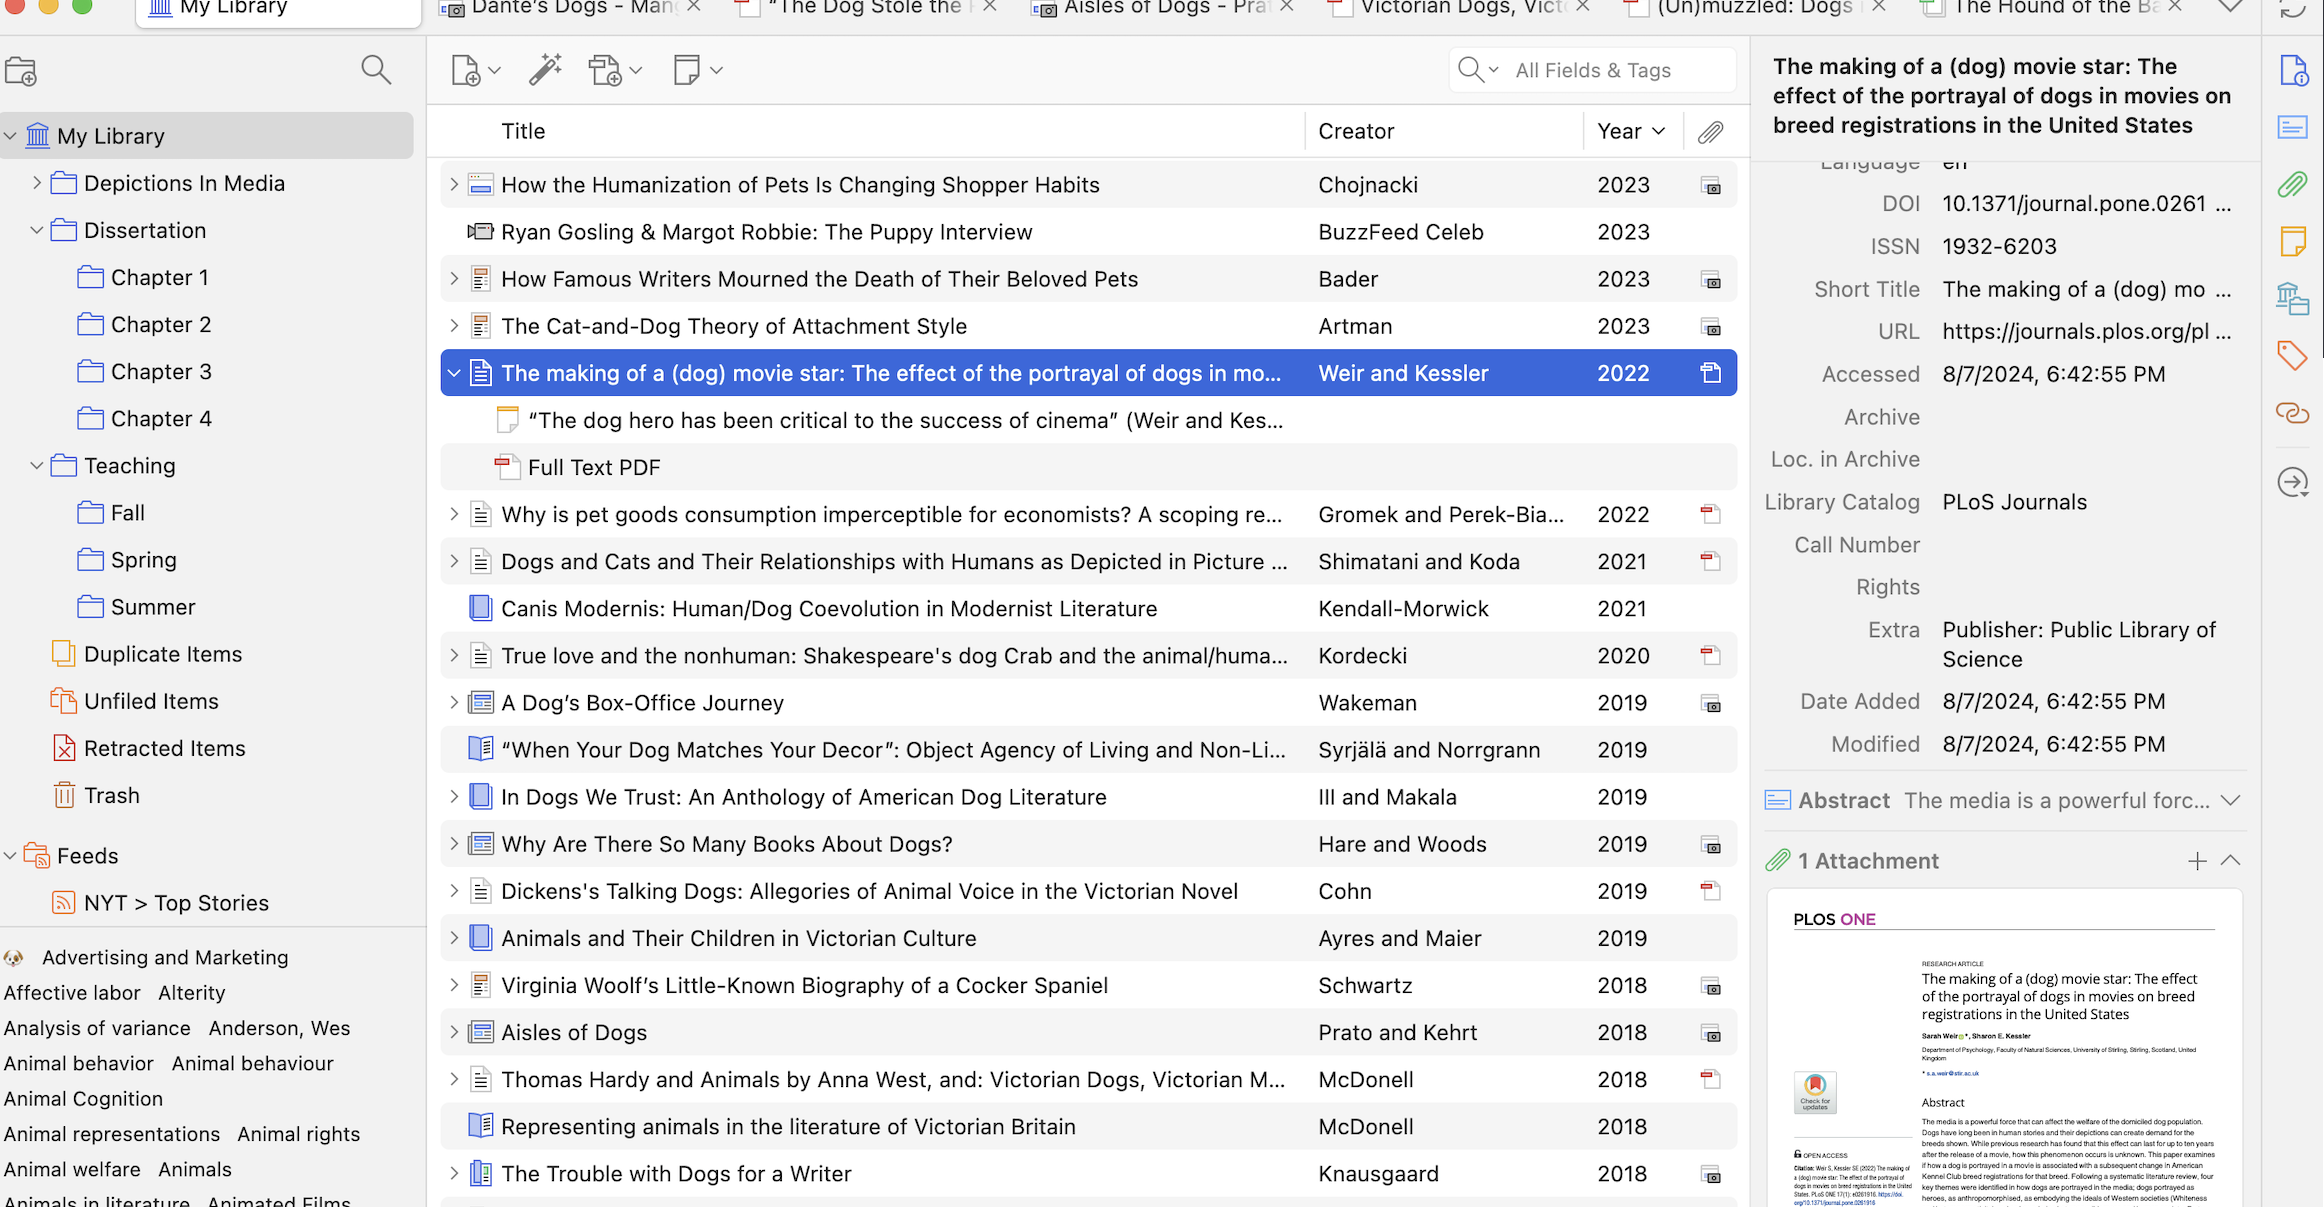The image size is (2324, 1207).
Task: Jump to Libraries and Collections section icon
Action: point(2292,298)
